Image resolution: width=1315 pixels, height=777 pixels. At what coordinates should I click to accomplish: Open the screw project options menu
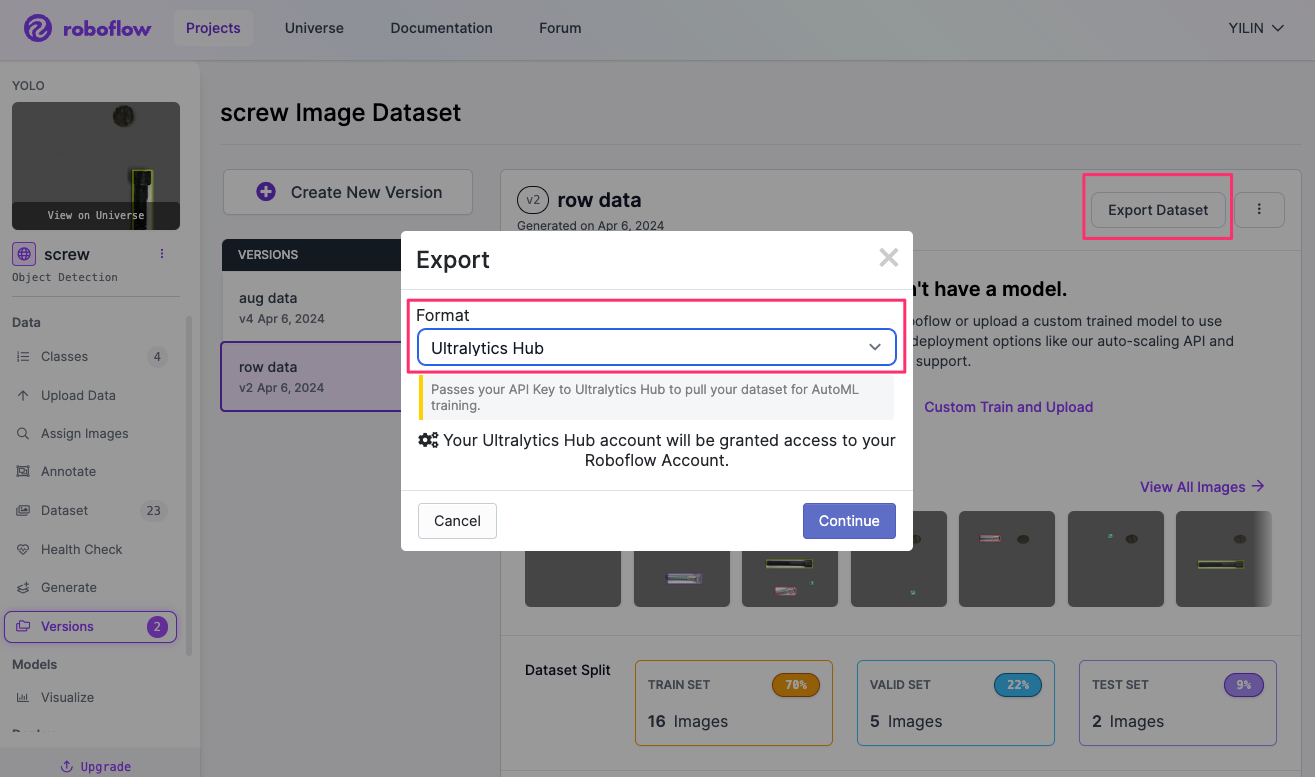point(163,254)
